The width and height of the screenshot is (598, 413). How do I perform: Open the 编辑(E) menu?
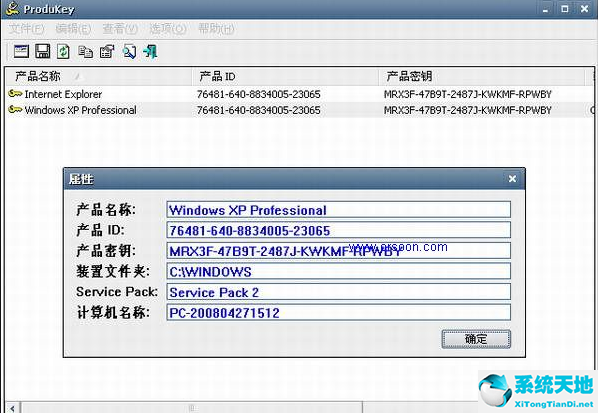73,29
